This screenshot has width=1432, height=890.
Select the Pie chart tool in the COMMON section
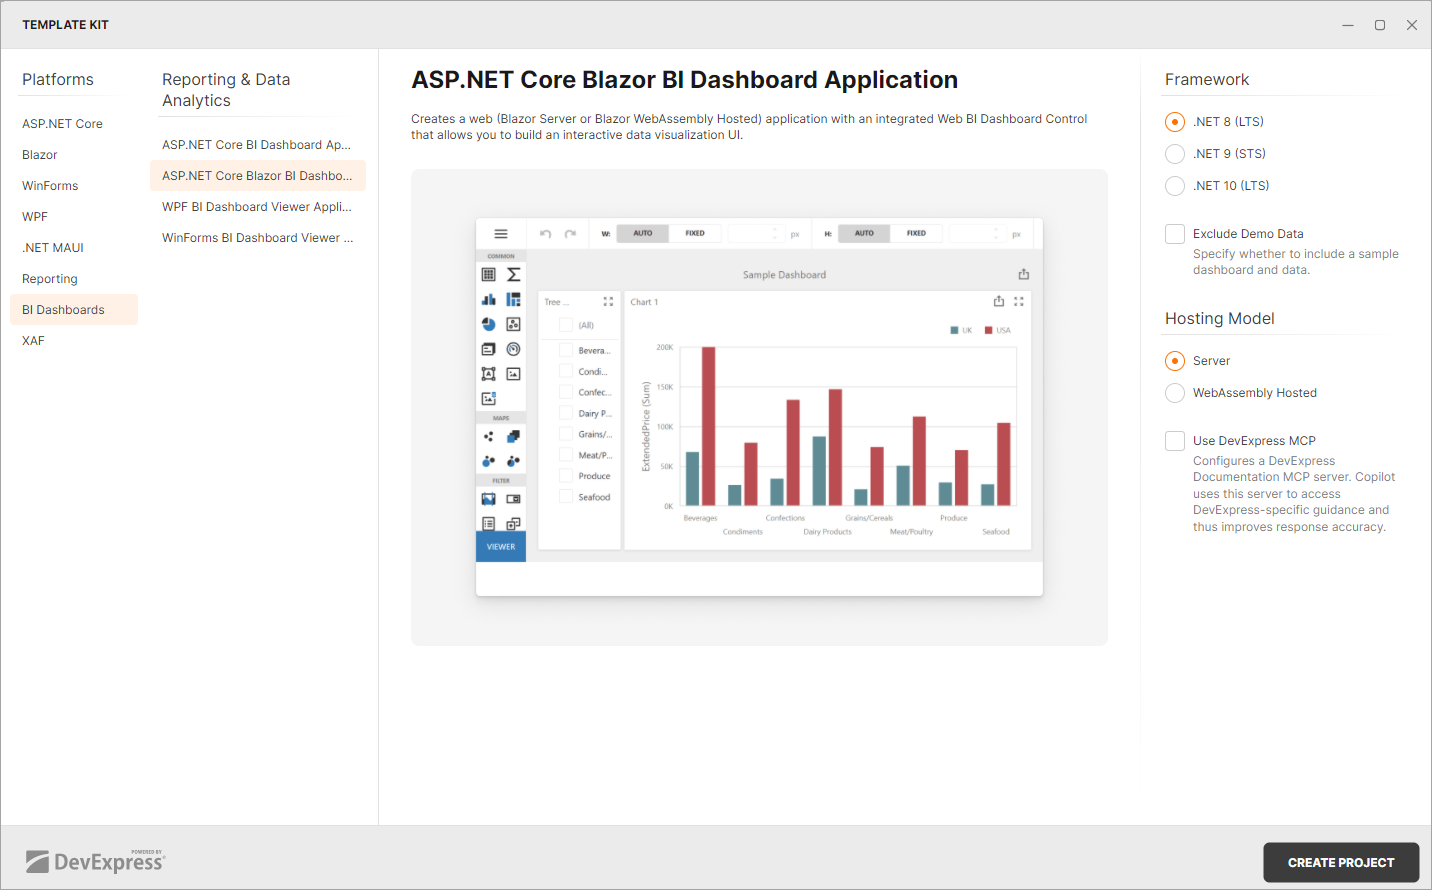point(488,323)
